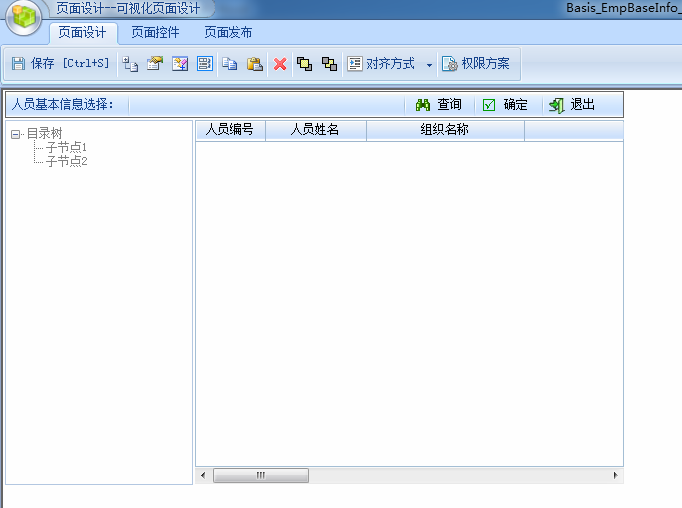Switch to the 页面控件 tab

coord(155,32)
